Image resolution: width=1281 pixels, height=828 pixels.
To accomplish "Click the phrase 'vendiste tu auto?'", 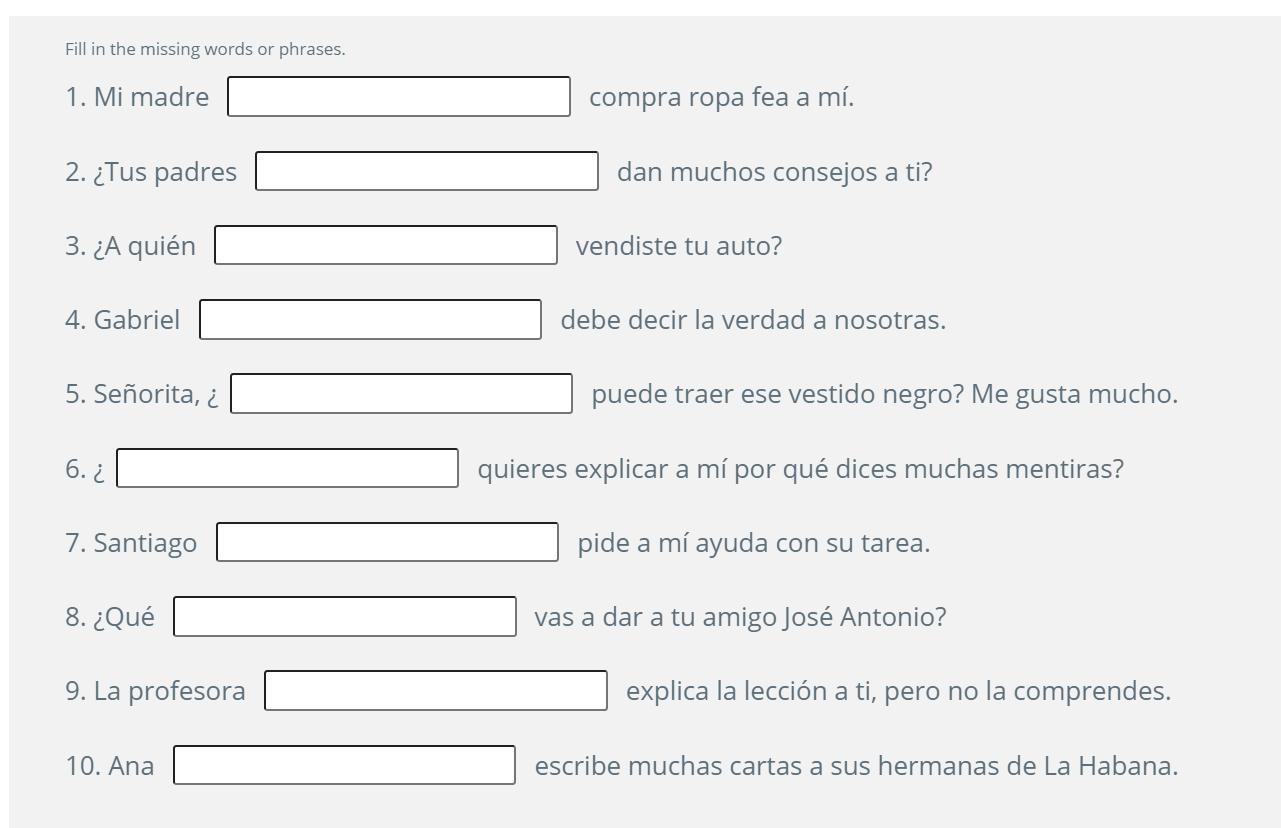I will tap(679, 246).
